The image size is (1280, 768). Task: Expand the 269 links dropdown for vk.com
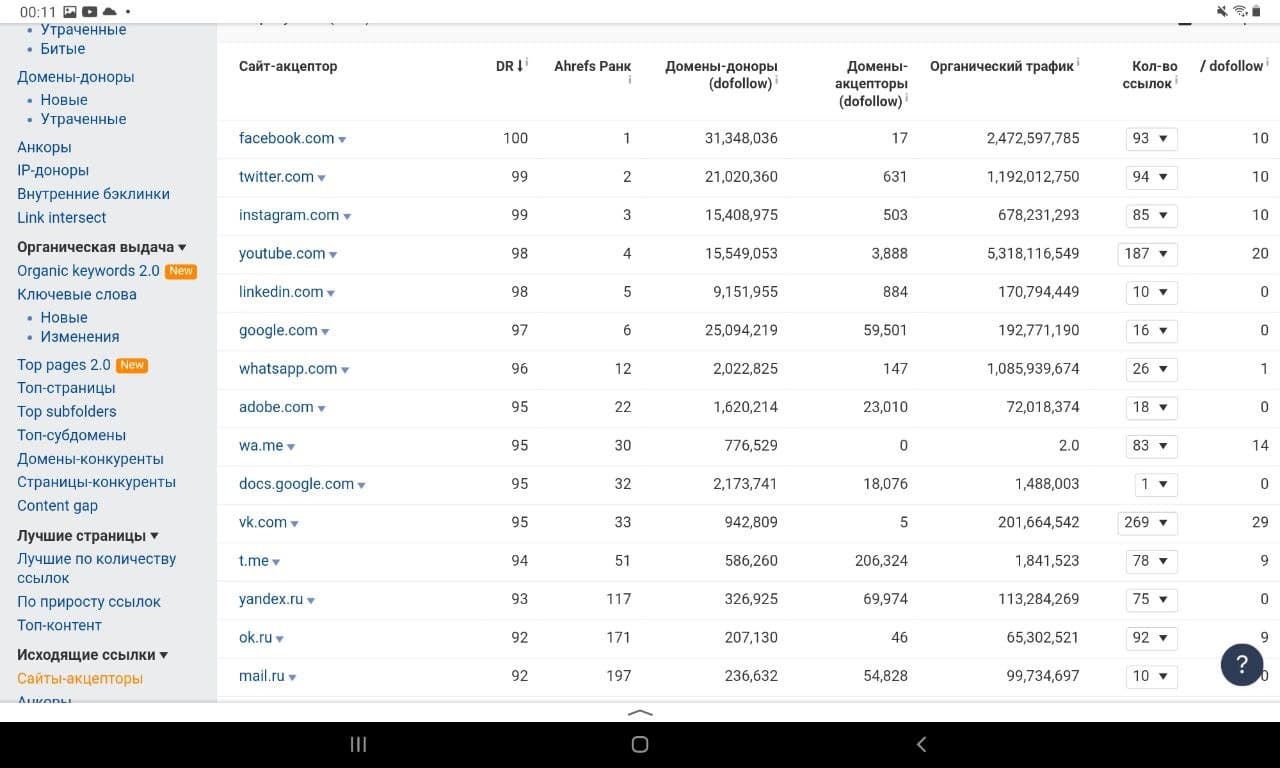tap(1147, 522)
